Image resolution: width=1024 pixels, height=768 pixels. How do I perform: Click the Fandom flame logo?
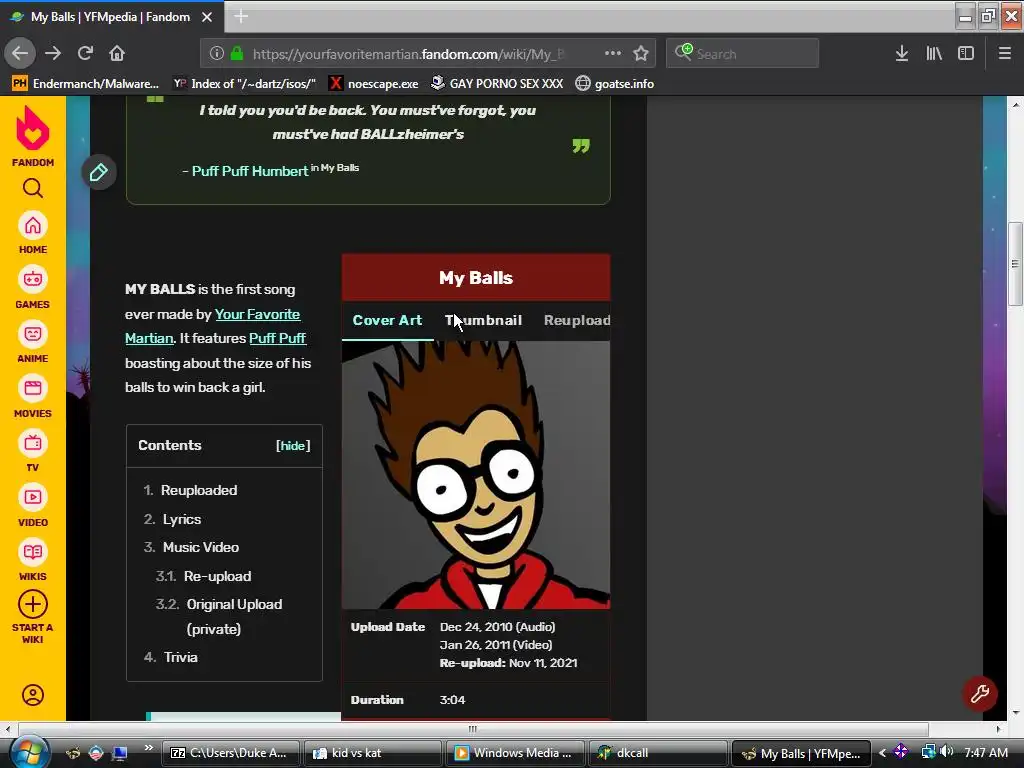(x=33, y=128)
